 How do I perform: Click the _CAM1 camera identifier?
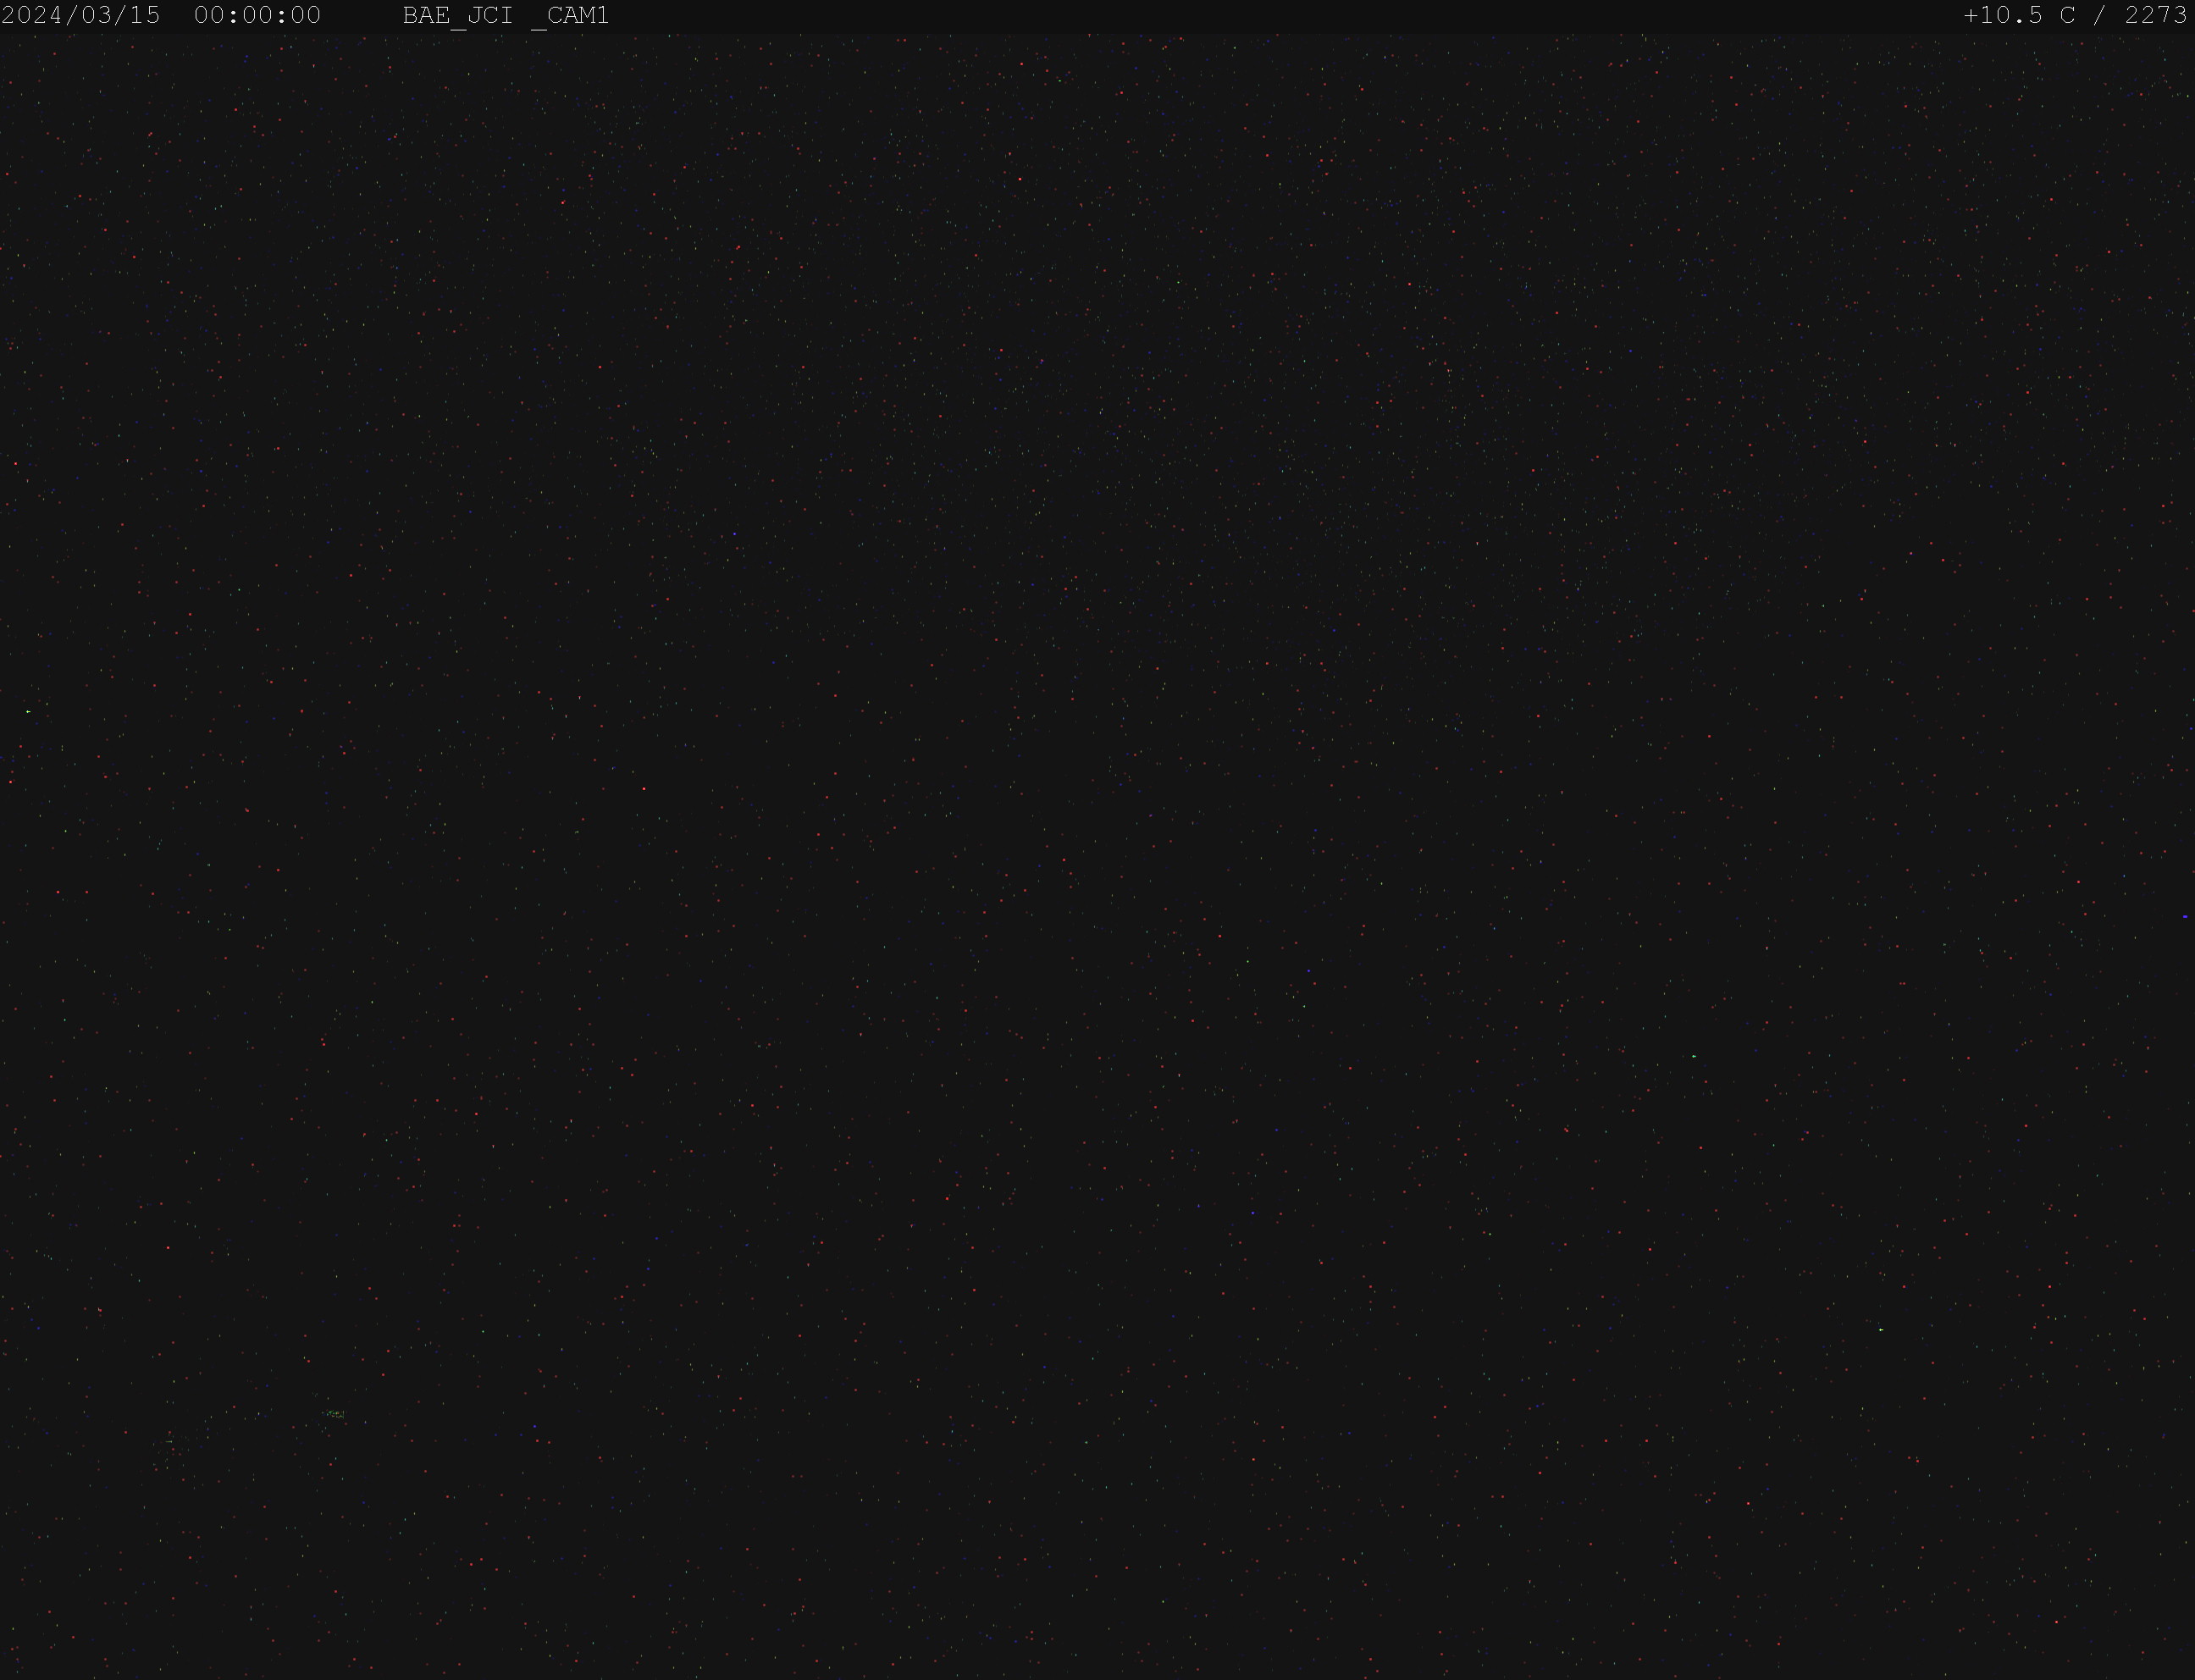click(x=570, y=17)
